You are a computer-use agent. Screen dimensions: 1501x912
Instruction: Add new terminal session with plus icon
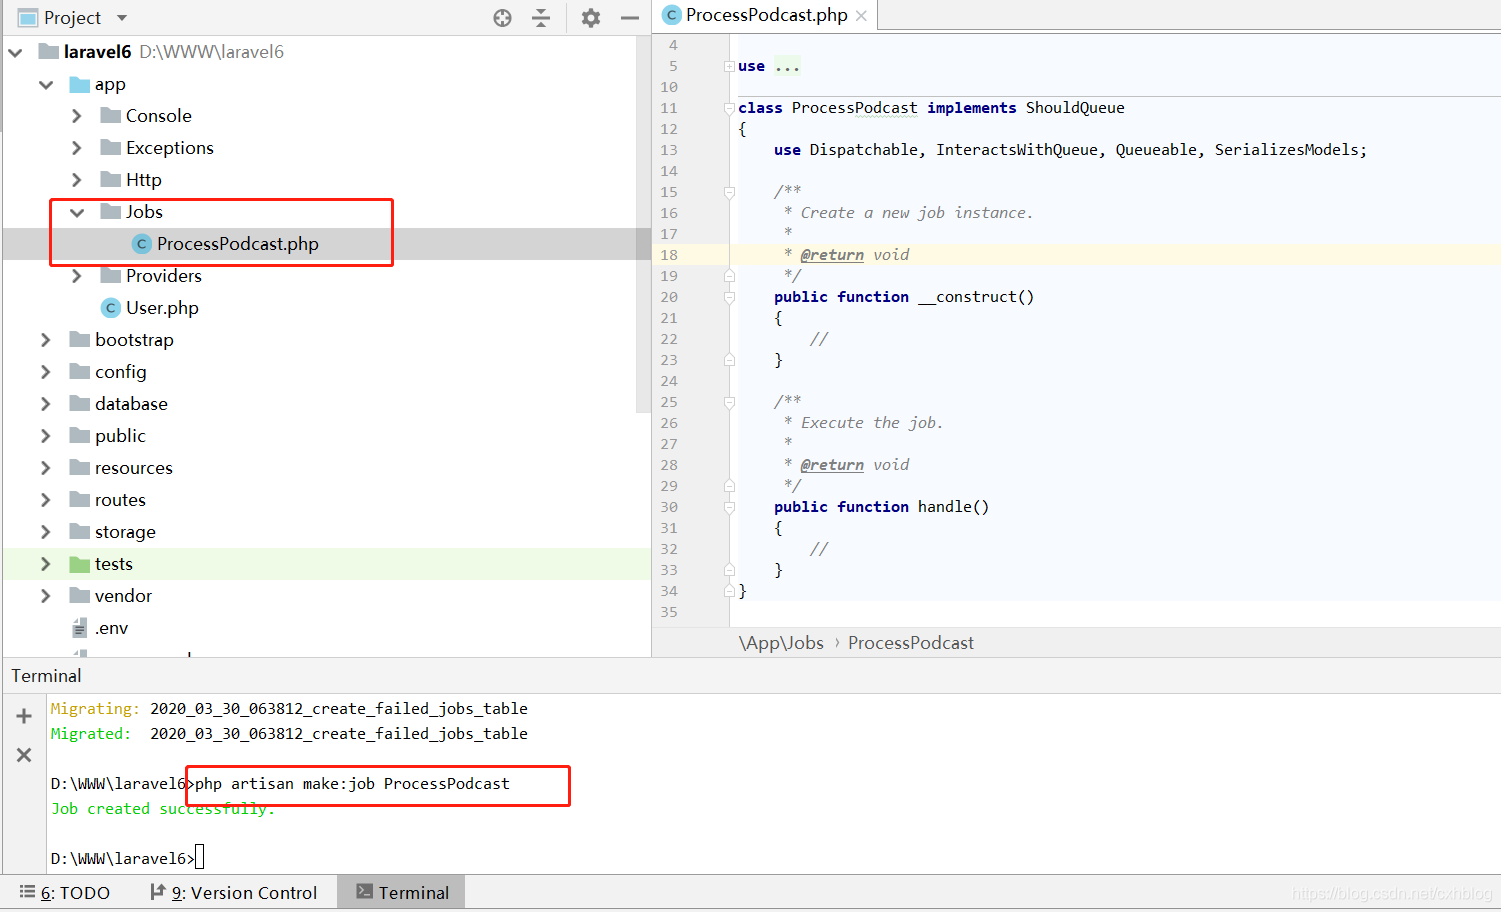(x=24, y=716)
